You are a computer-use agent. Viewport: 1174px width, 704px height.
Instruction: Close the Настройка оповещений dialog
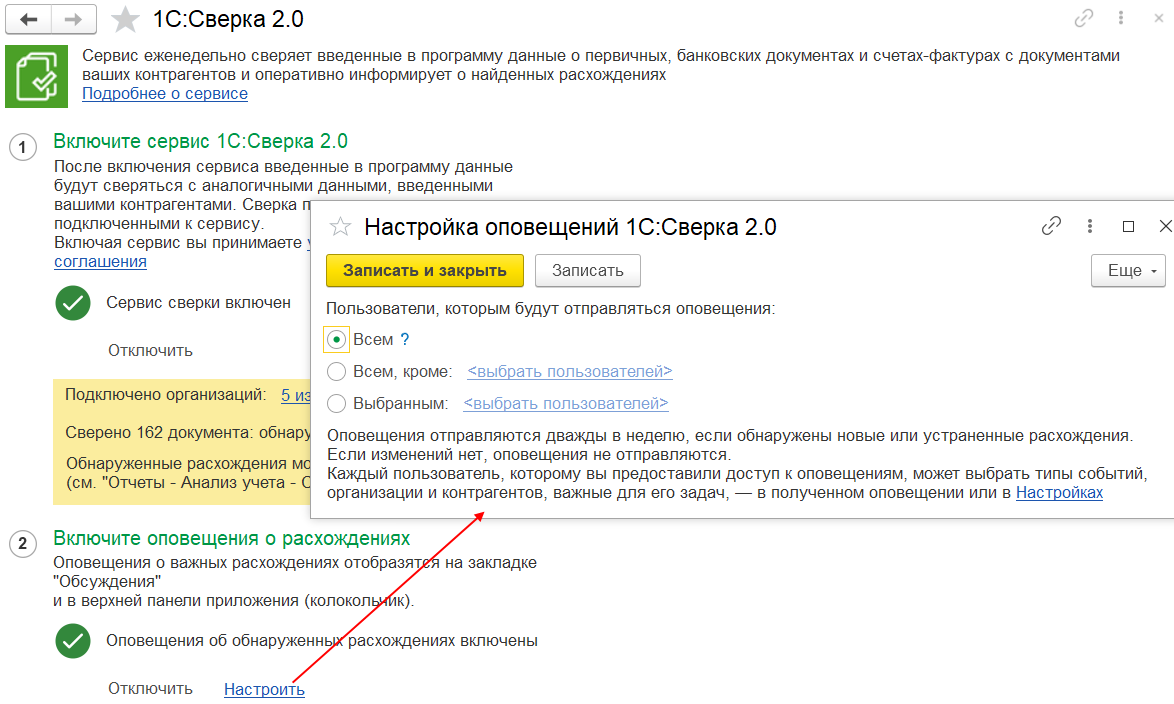tap(1165, 225)
